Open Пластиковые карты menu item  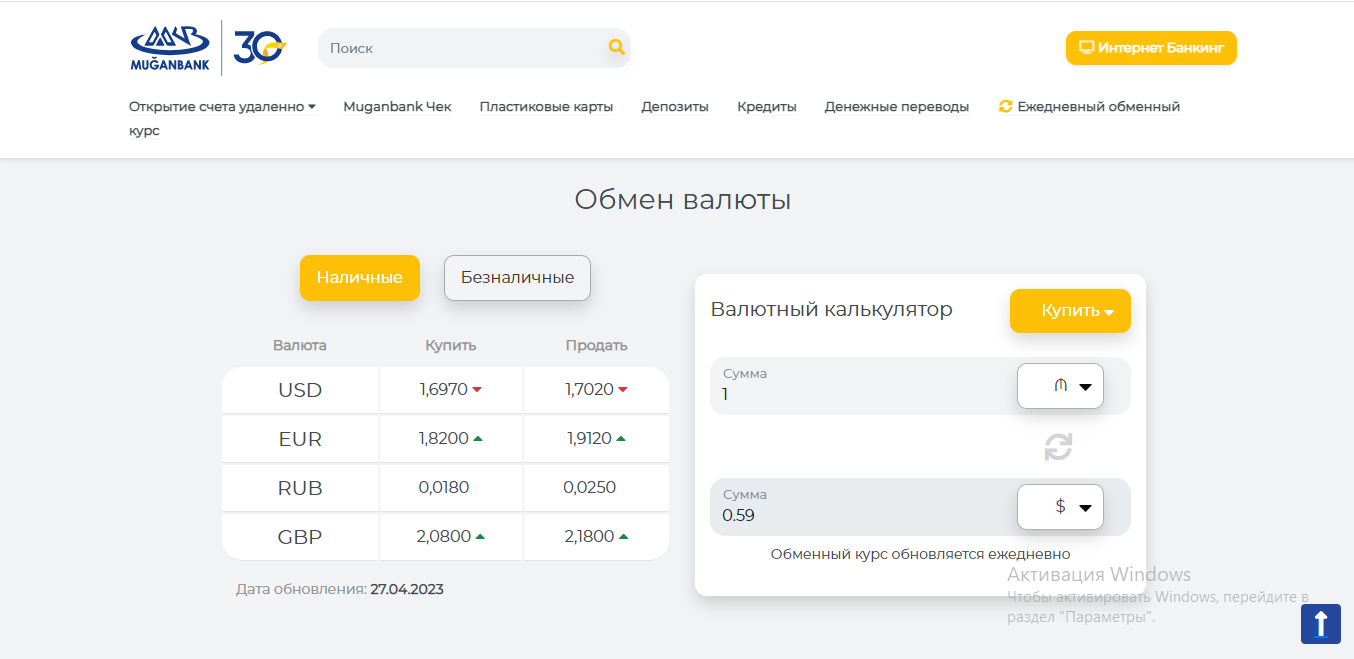pyautogui.click(x=546, y=107)
